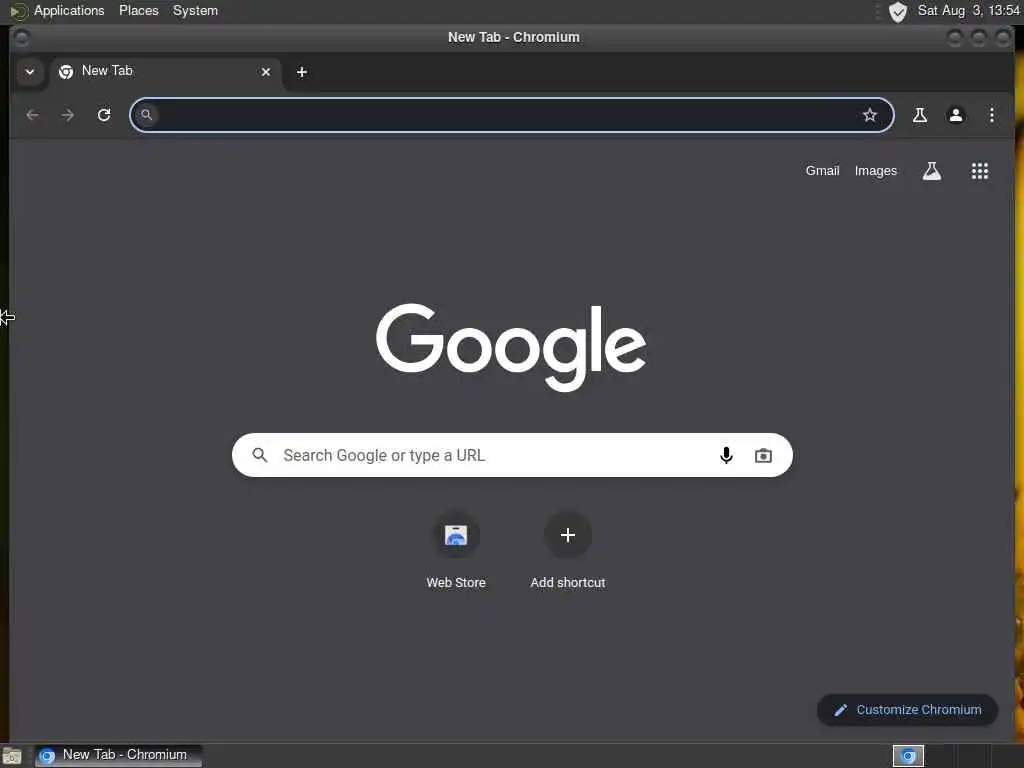
Task: Open the Web Store shortcut
Action: point(456,536)
